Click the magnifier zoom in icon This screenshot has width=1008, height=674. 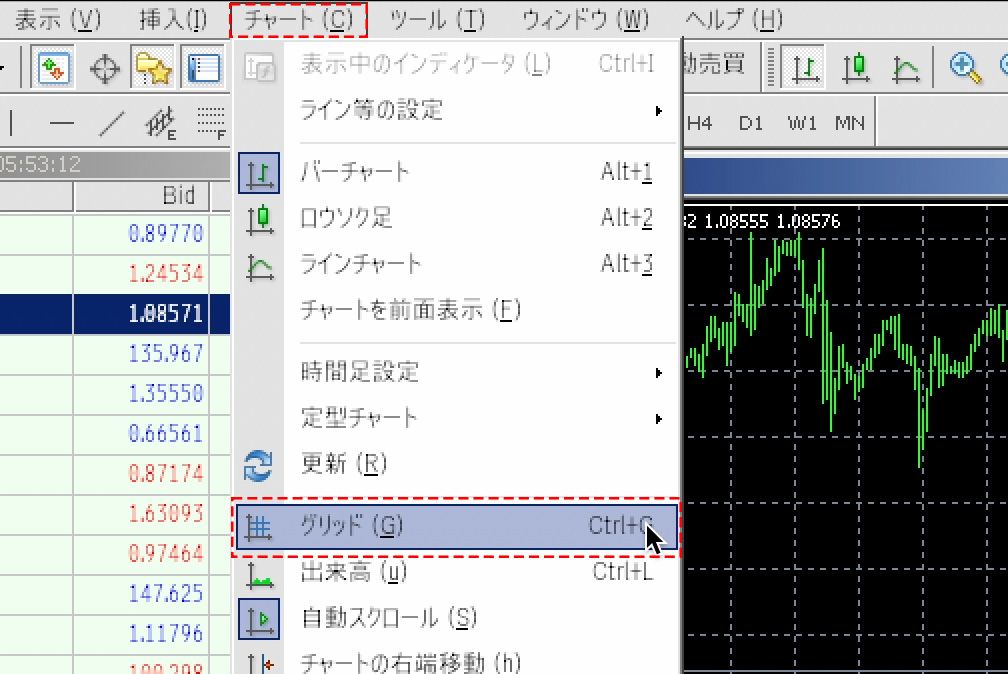pyautogui.click(x=965, y=68)
